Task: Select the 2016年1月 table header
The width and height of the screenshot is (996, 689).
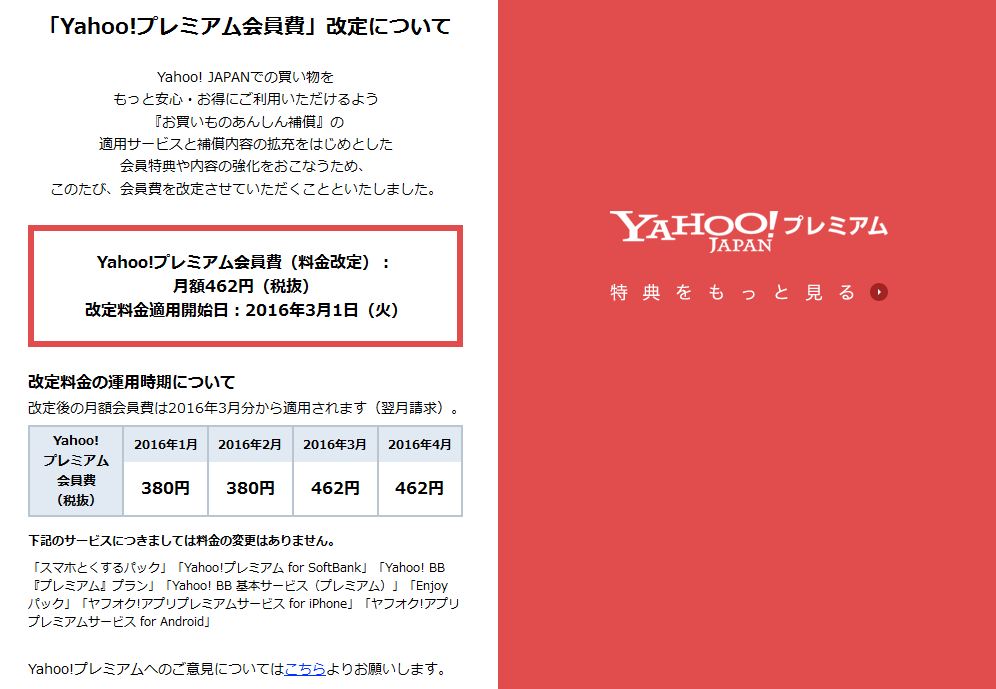Action: pos(165,445)
